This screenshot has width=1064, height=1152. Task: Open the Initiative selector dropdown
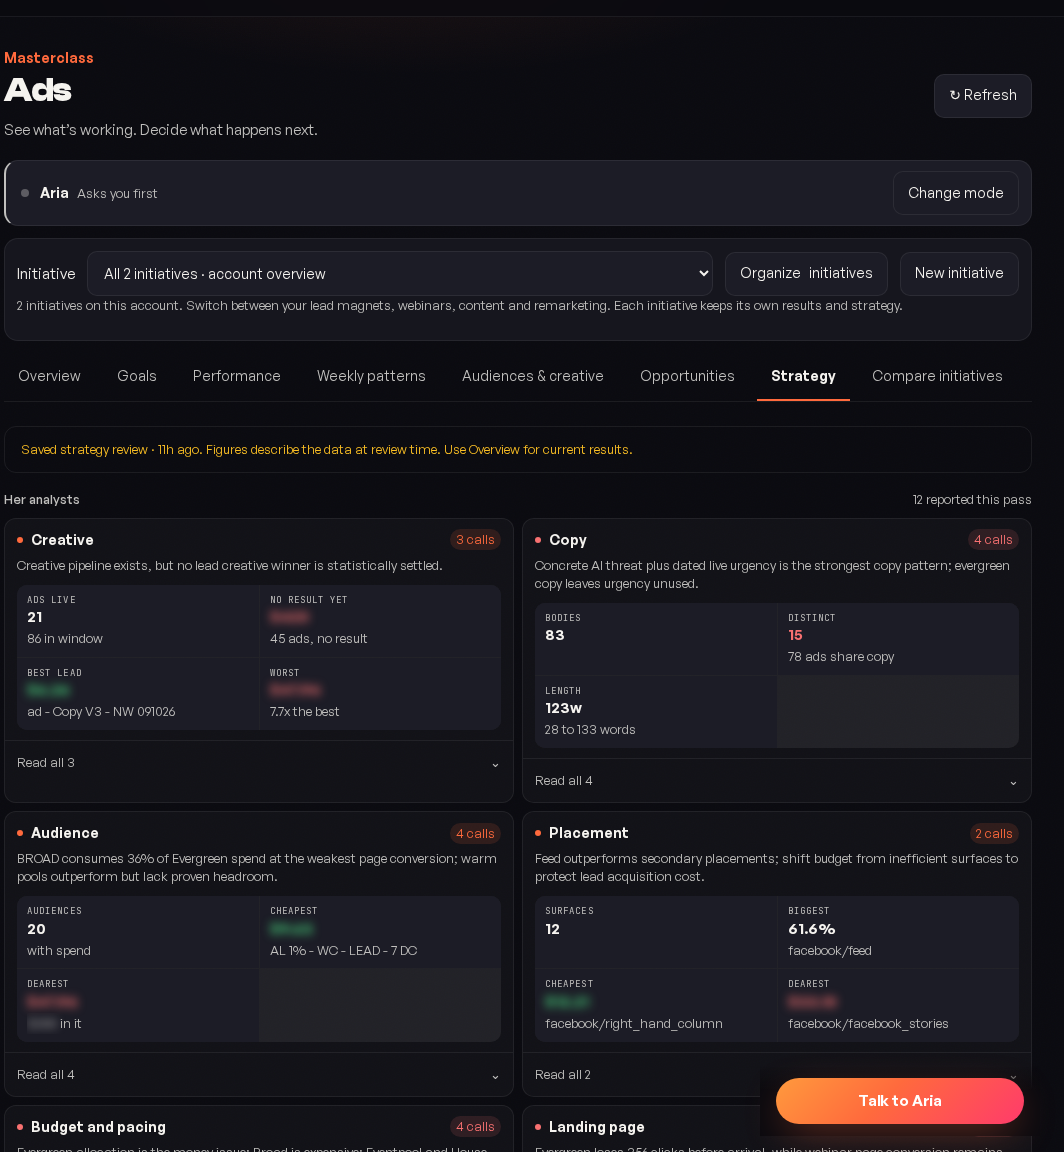click(x=400, y=274)
